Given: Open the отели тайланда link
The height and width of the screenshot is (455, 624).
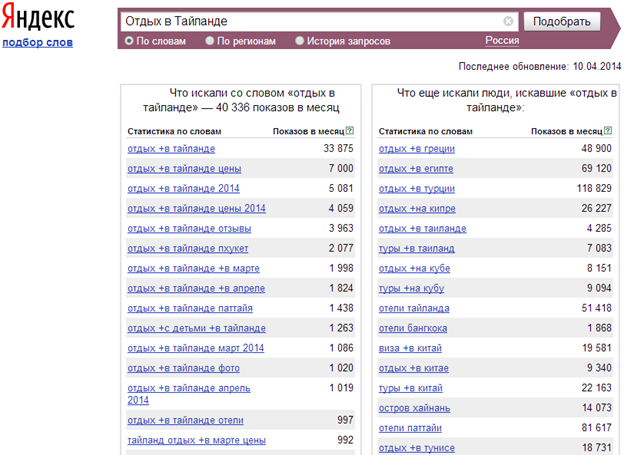Looking at the screenshot, I should click(414, 308).
